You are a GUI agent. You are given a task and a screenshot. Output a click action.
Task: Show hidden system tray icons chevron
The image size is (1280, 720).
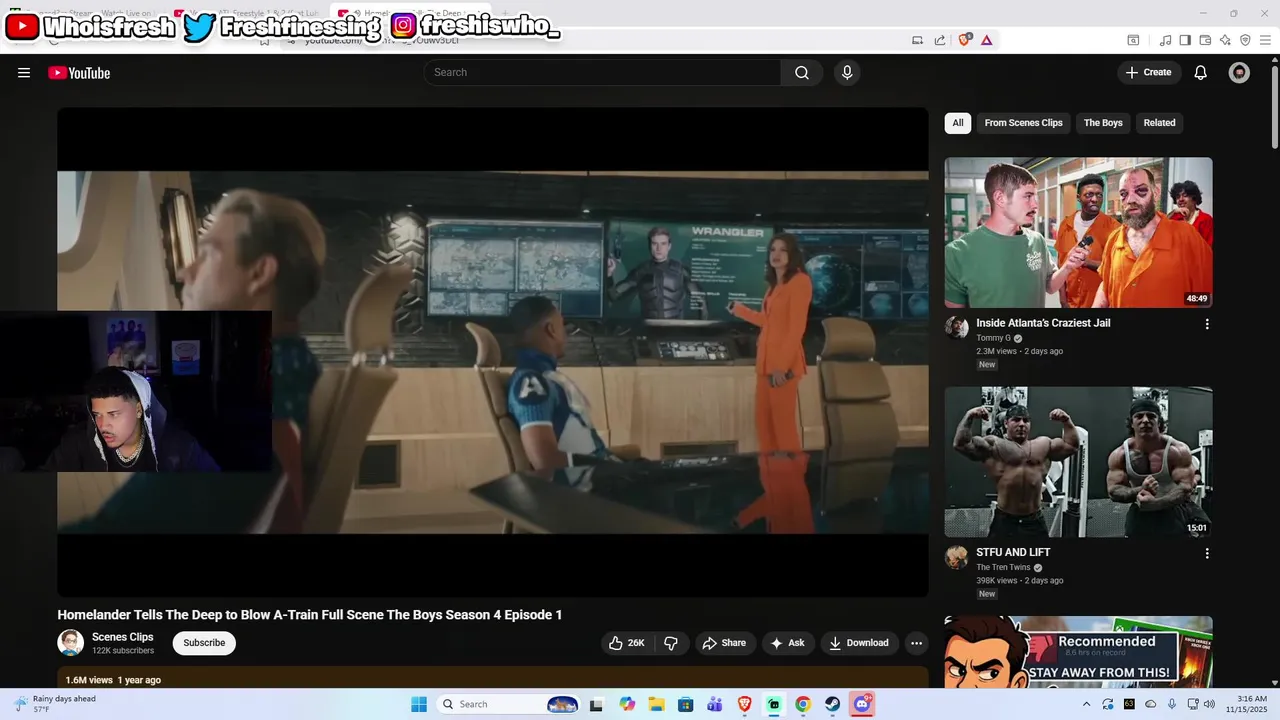(x=1087, y=704)
